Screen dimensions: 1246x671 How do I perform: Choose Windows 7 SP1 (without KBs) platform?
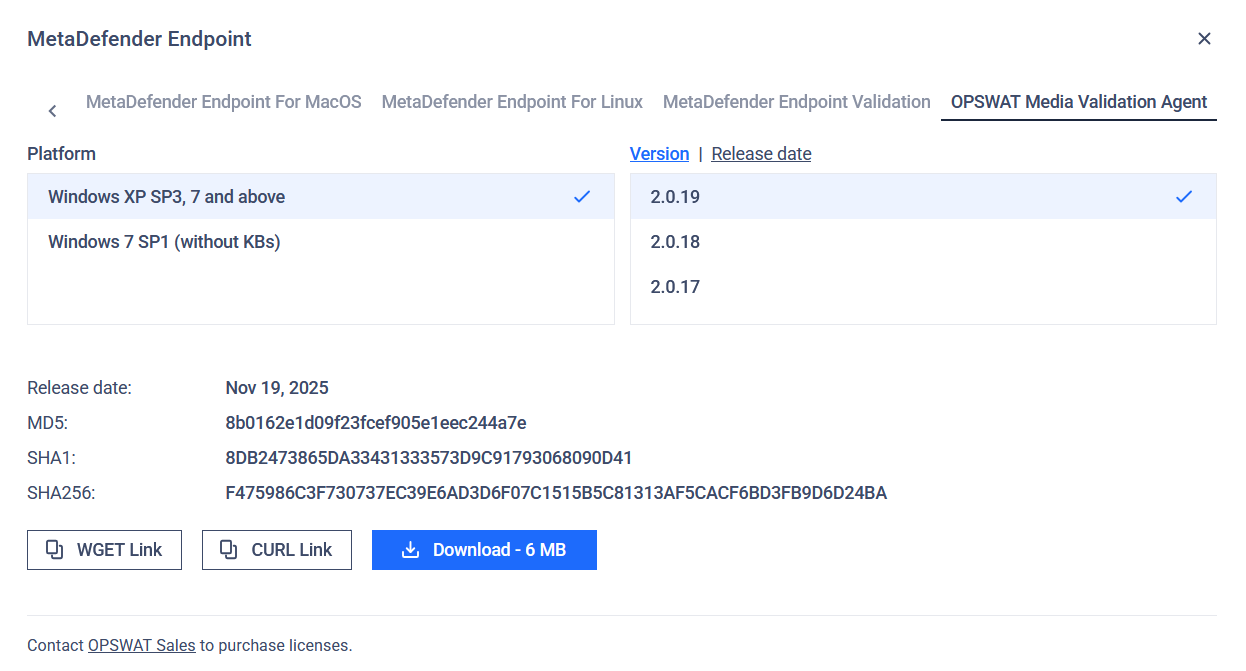(164, 242)
